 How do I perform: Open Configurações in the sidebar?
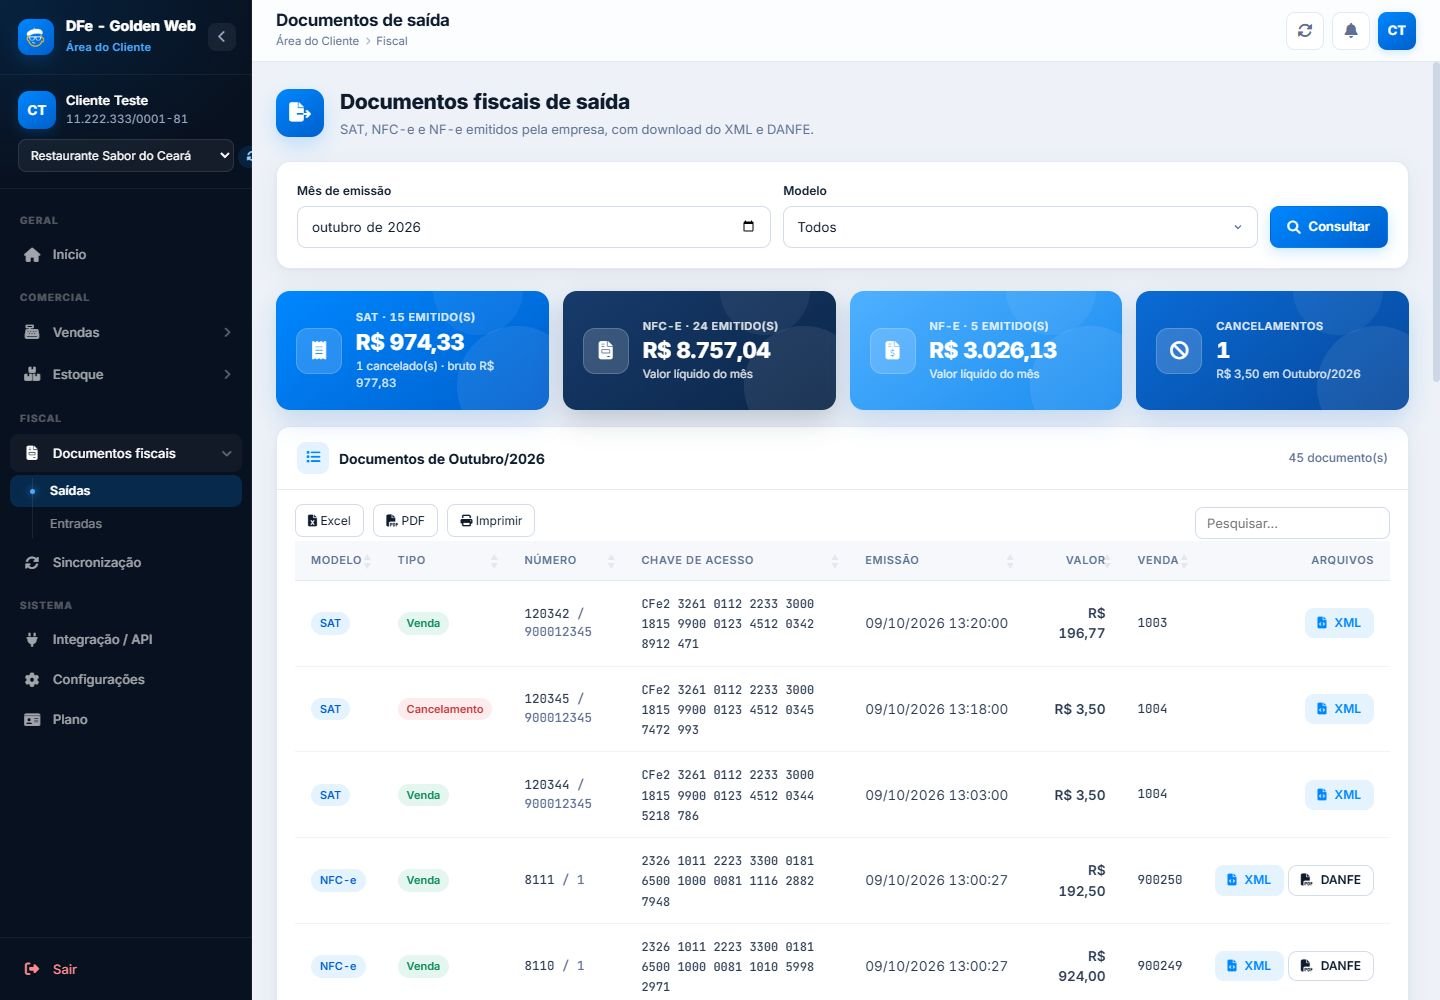[x=126, y=679]
